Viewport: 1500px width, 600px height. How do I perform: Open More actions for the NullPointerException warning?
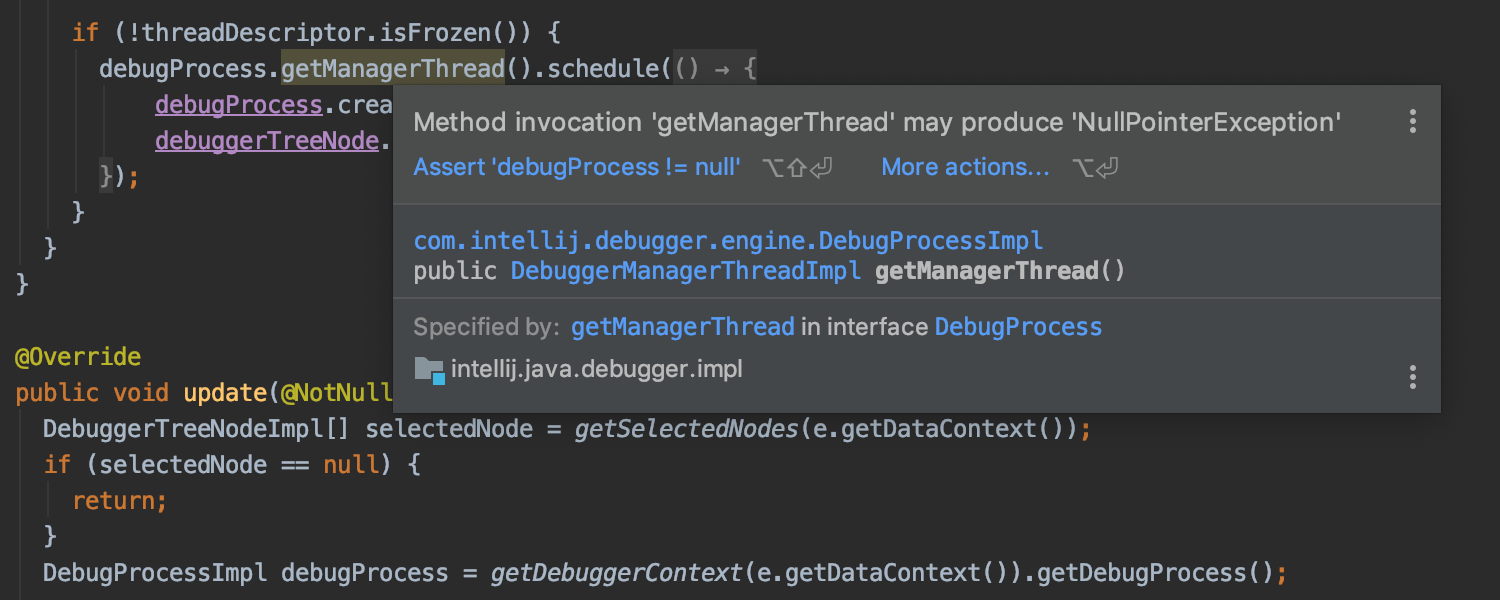964,167
